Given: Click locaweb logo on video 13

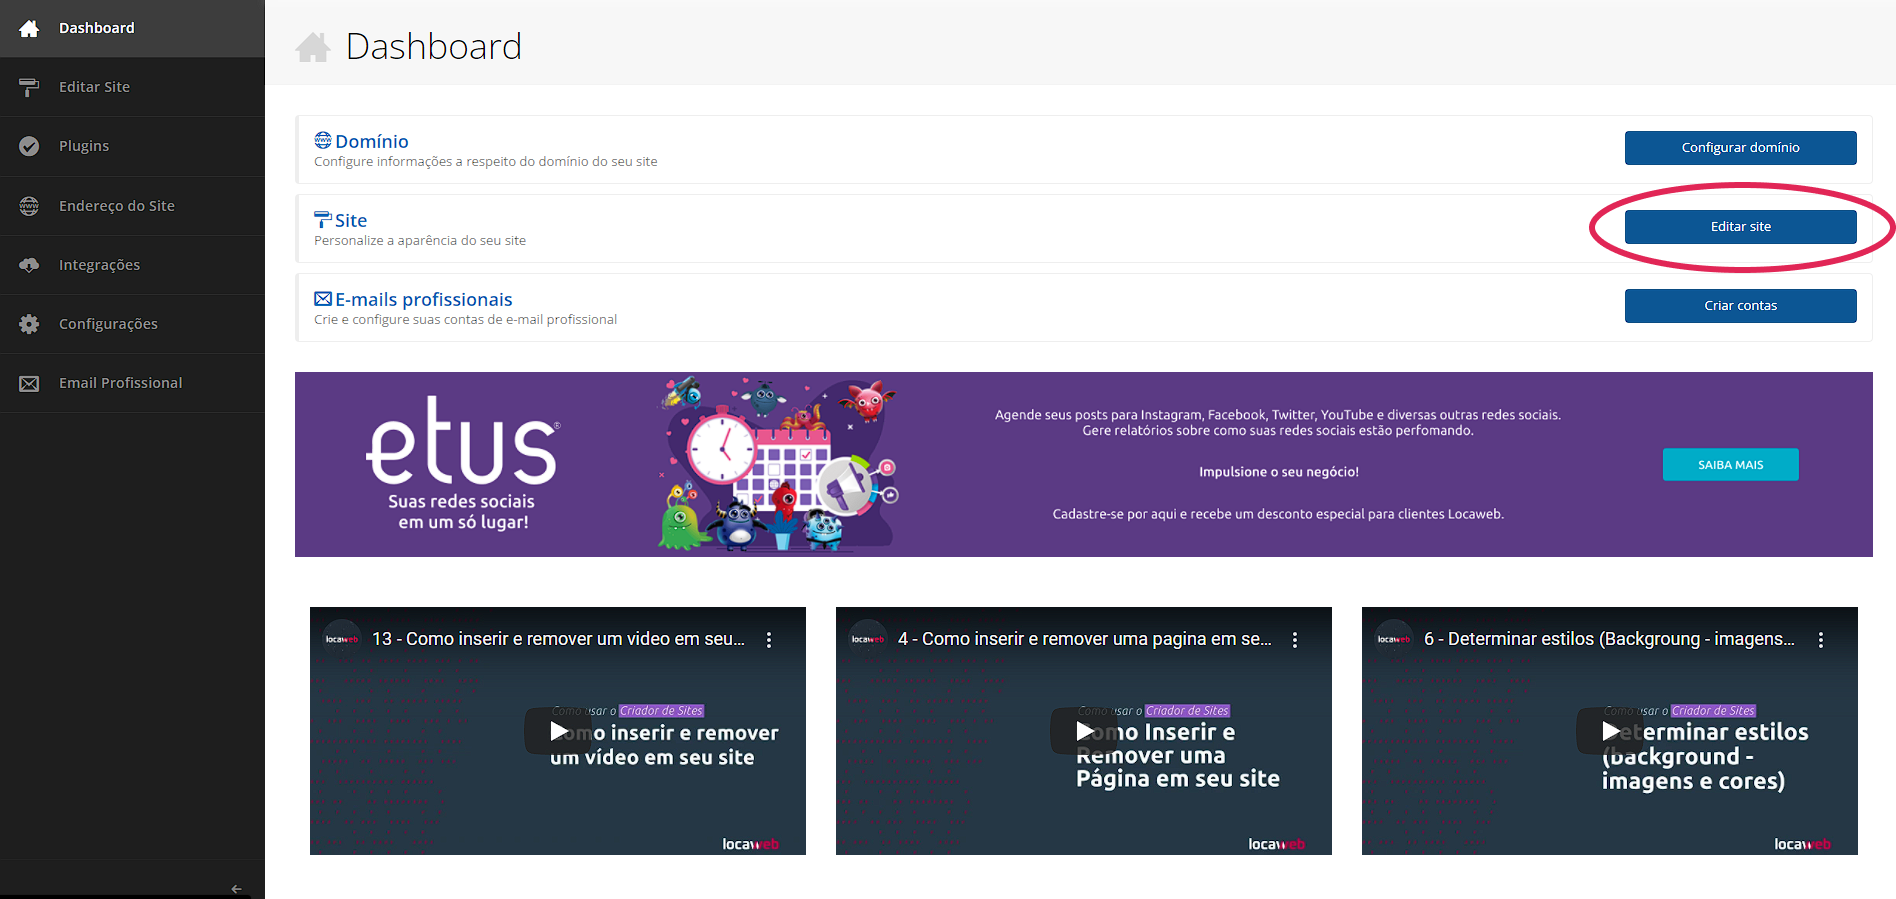Looking at the screenshot, I should point(750,844).
